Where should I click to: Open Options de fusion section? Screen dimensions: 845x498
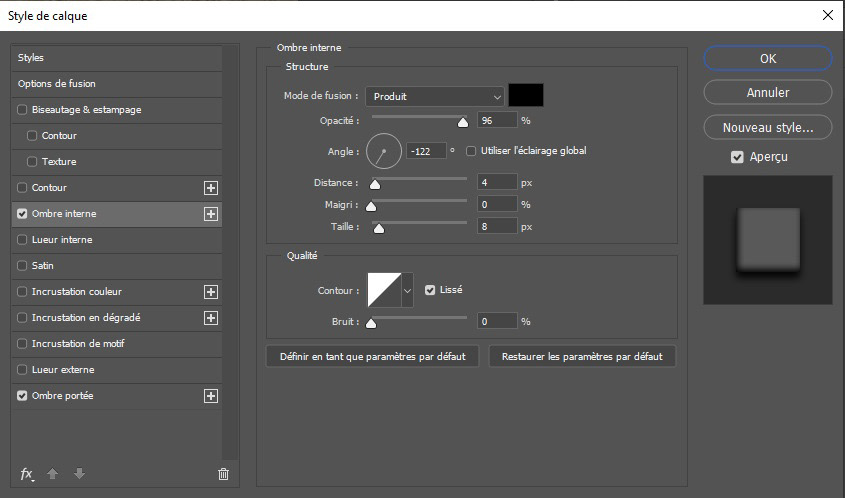[x=117, y=84]
